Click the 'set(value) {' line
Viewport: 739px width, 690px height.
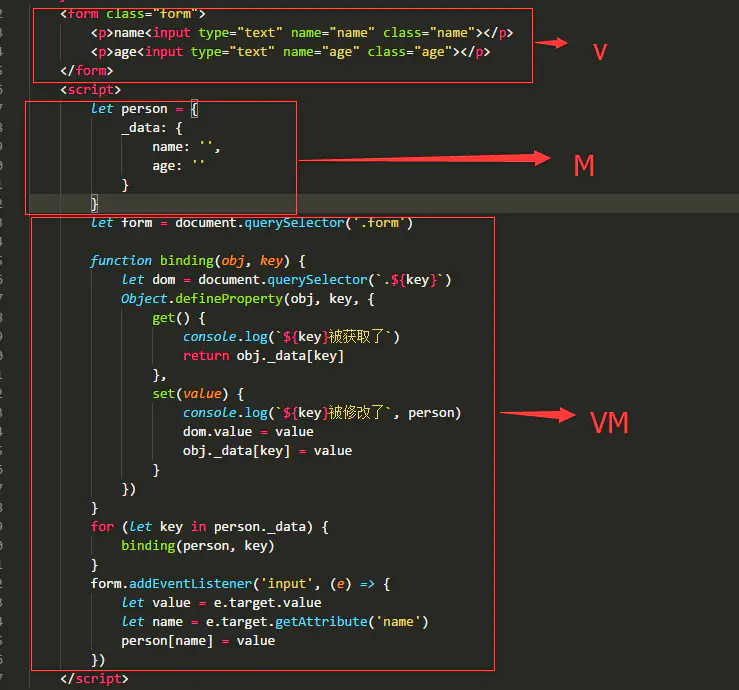(x=198, y=394)
